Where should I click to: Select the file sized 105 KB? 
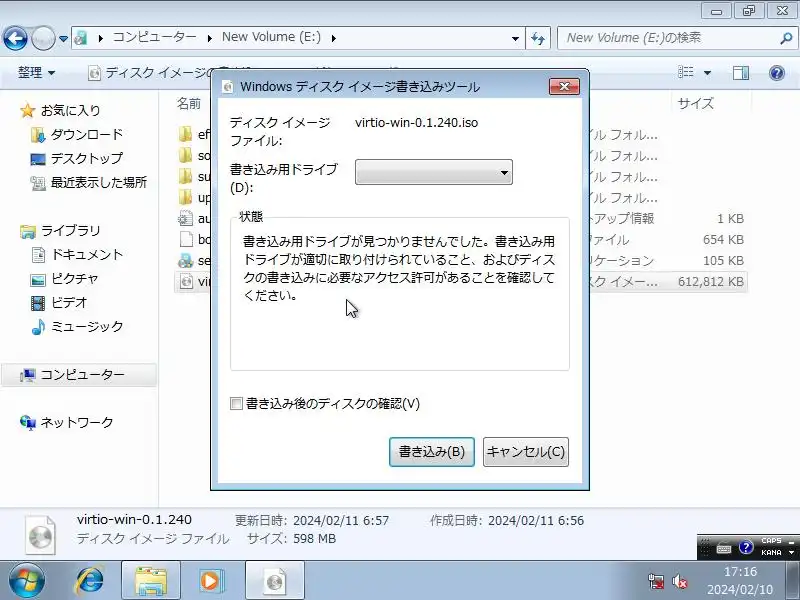tap(461, 260)
